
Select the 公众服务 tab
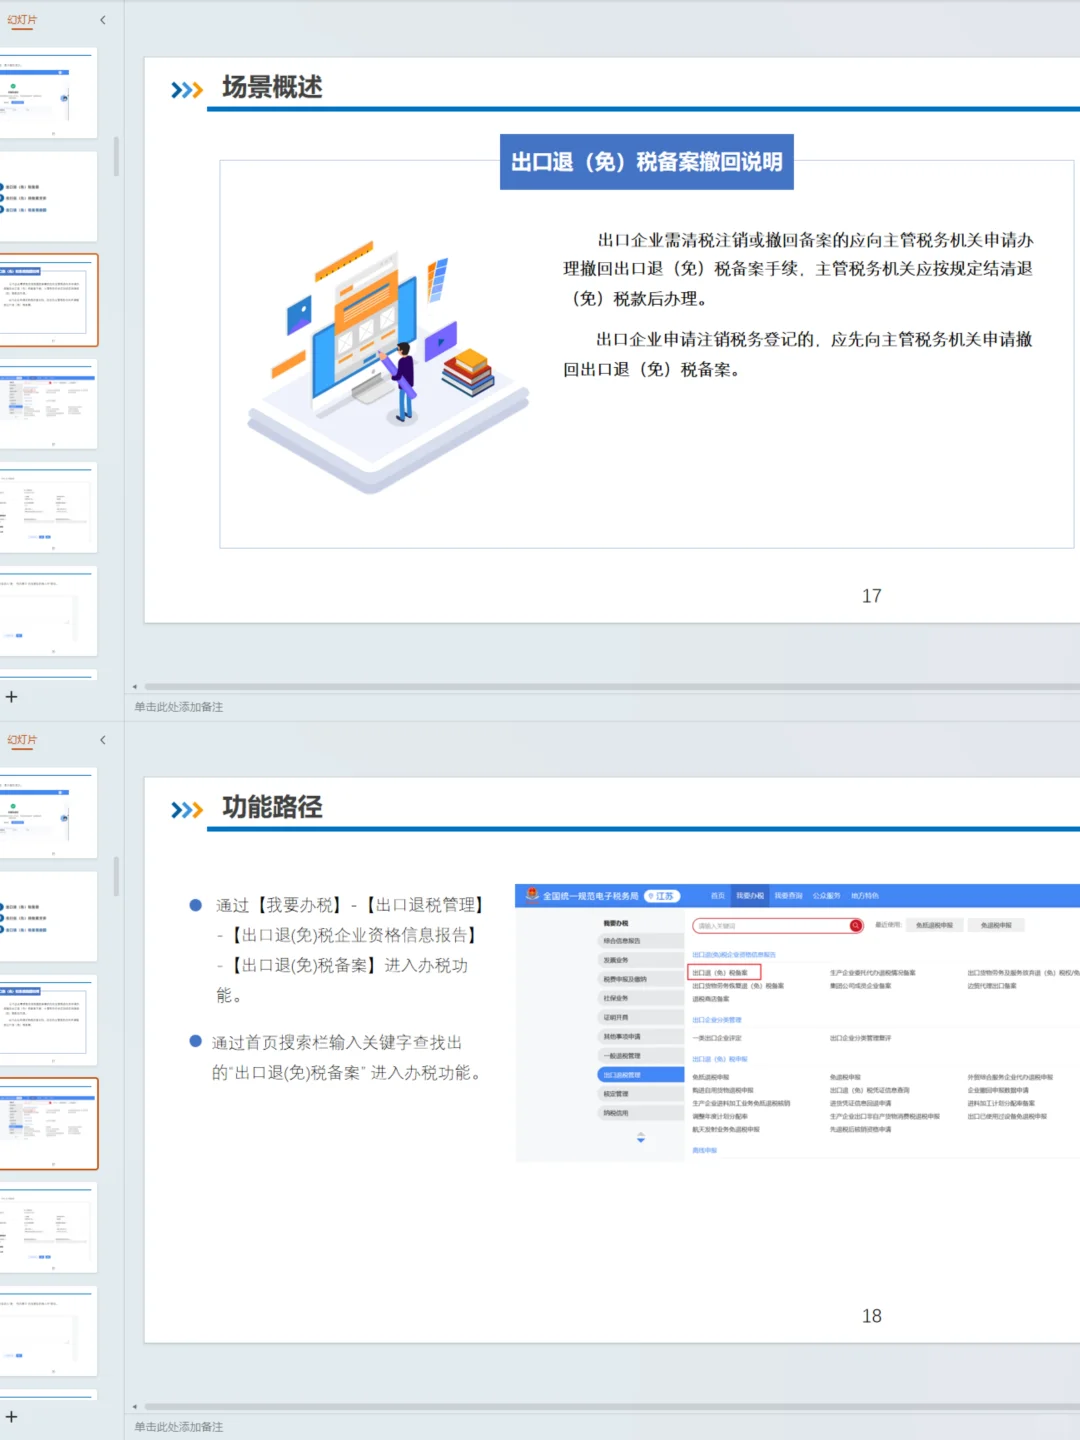point(826,895)
